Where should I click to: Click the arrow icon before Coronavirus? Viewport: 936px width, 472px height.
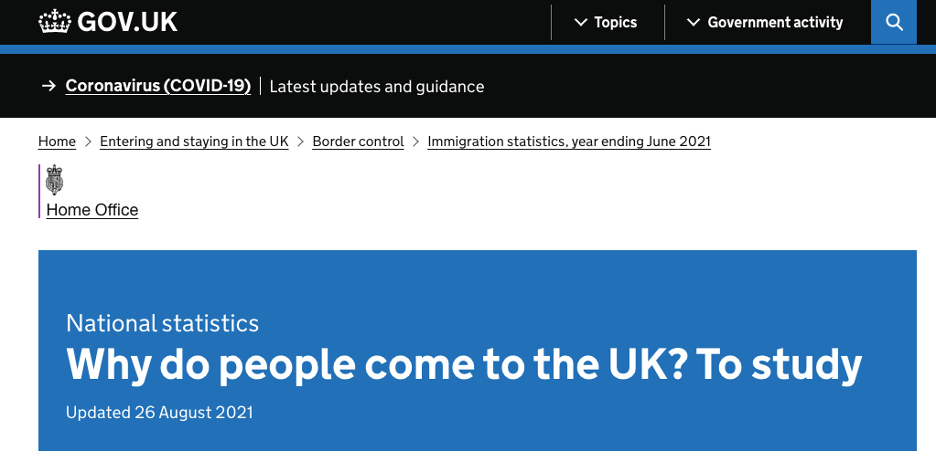(48, 86)
